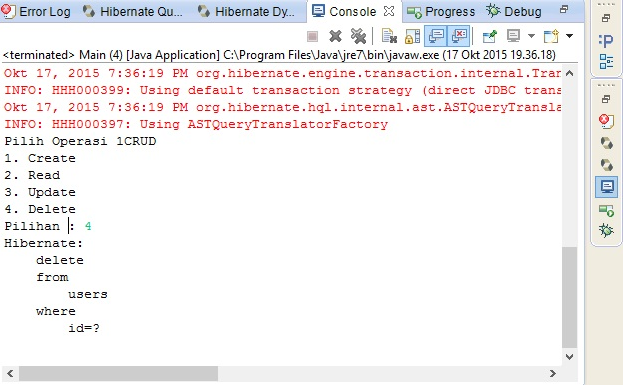This screenshot has height=385, width=623.
Task: Click the '2. Read' output line
Action: point(32,175)
